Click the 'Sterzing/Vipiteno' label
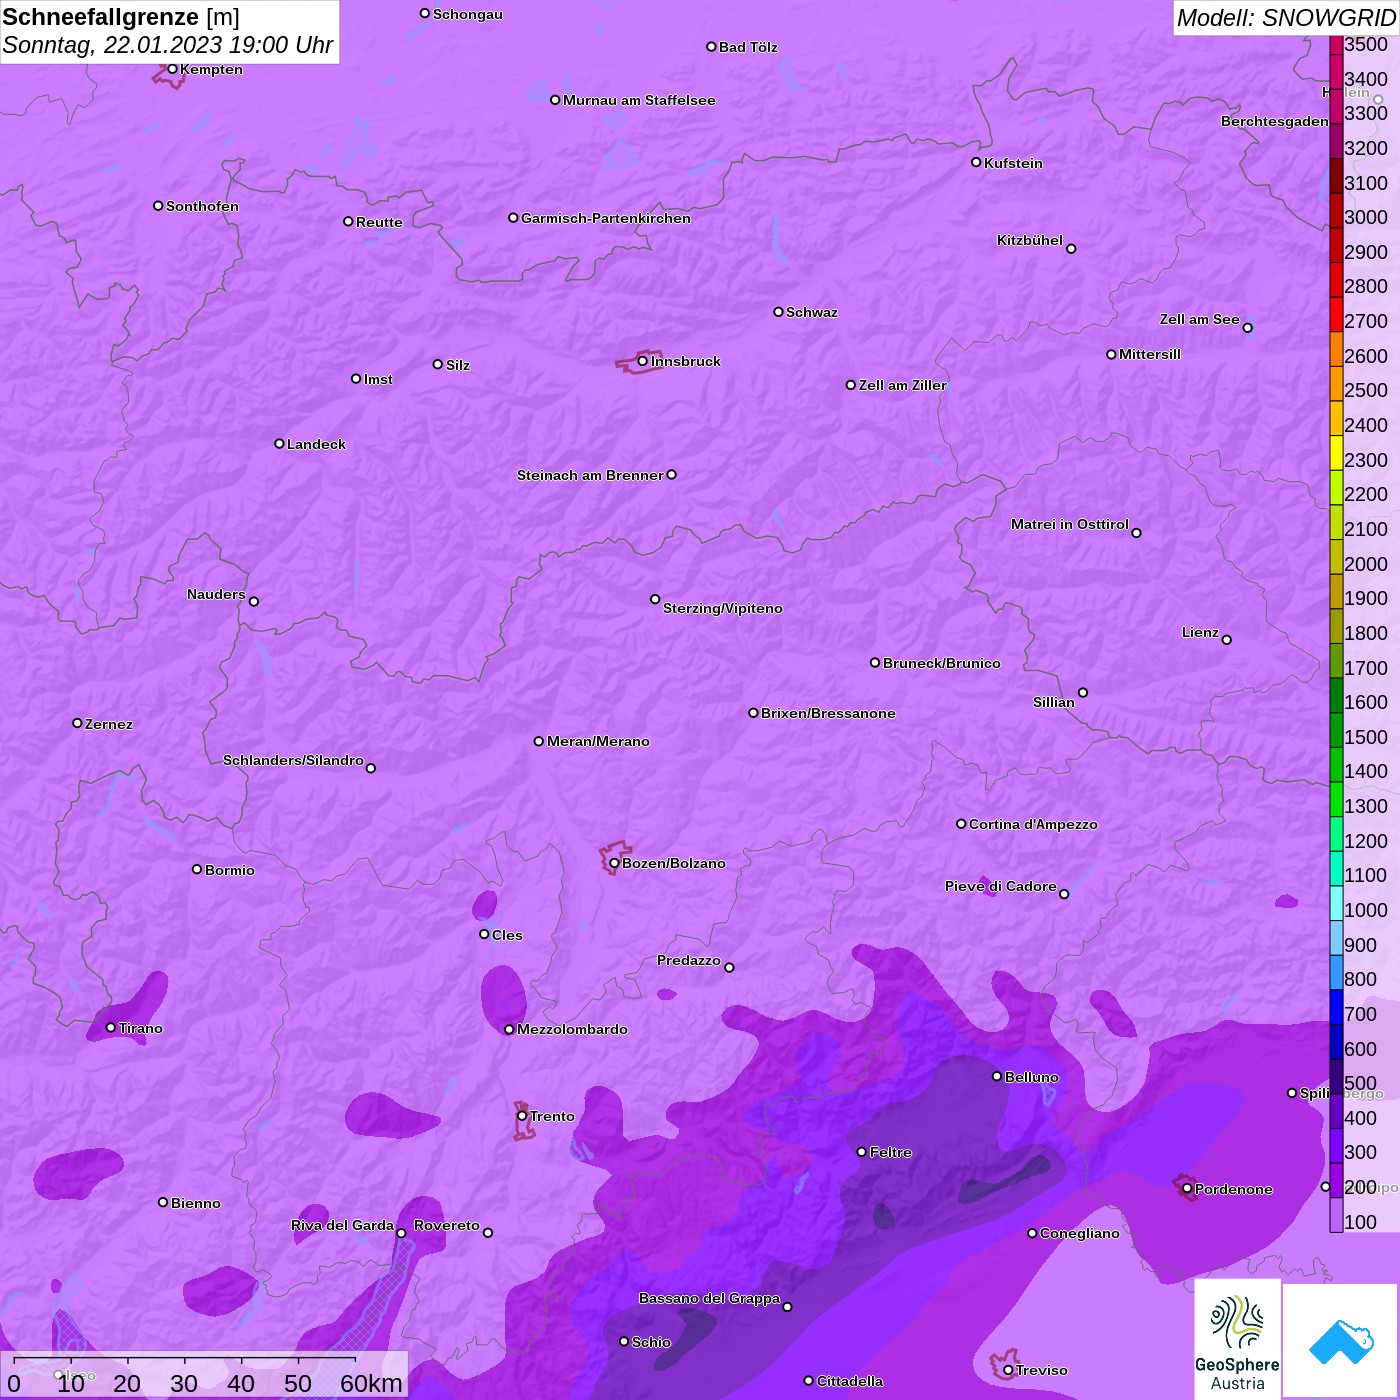 (723, 608)
